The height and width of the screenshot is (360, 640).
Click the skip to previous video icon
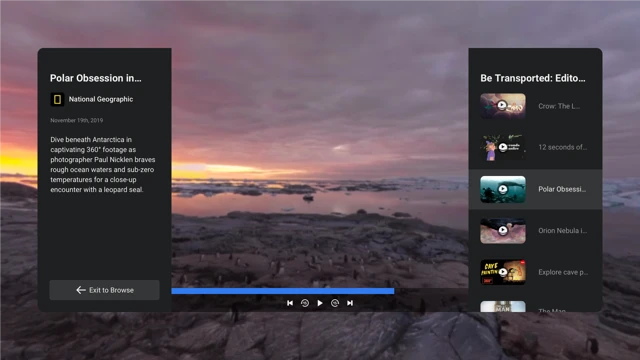click(290, 303)
